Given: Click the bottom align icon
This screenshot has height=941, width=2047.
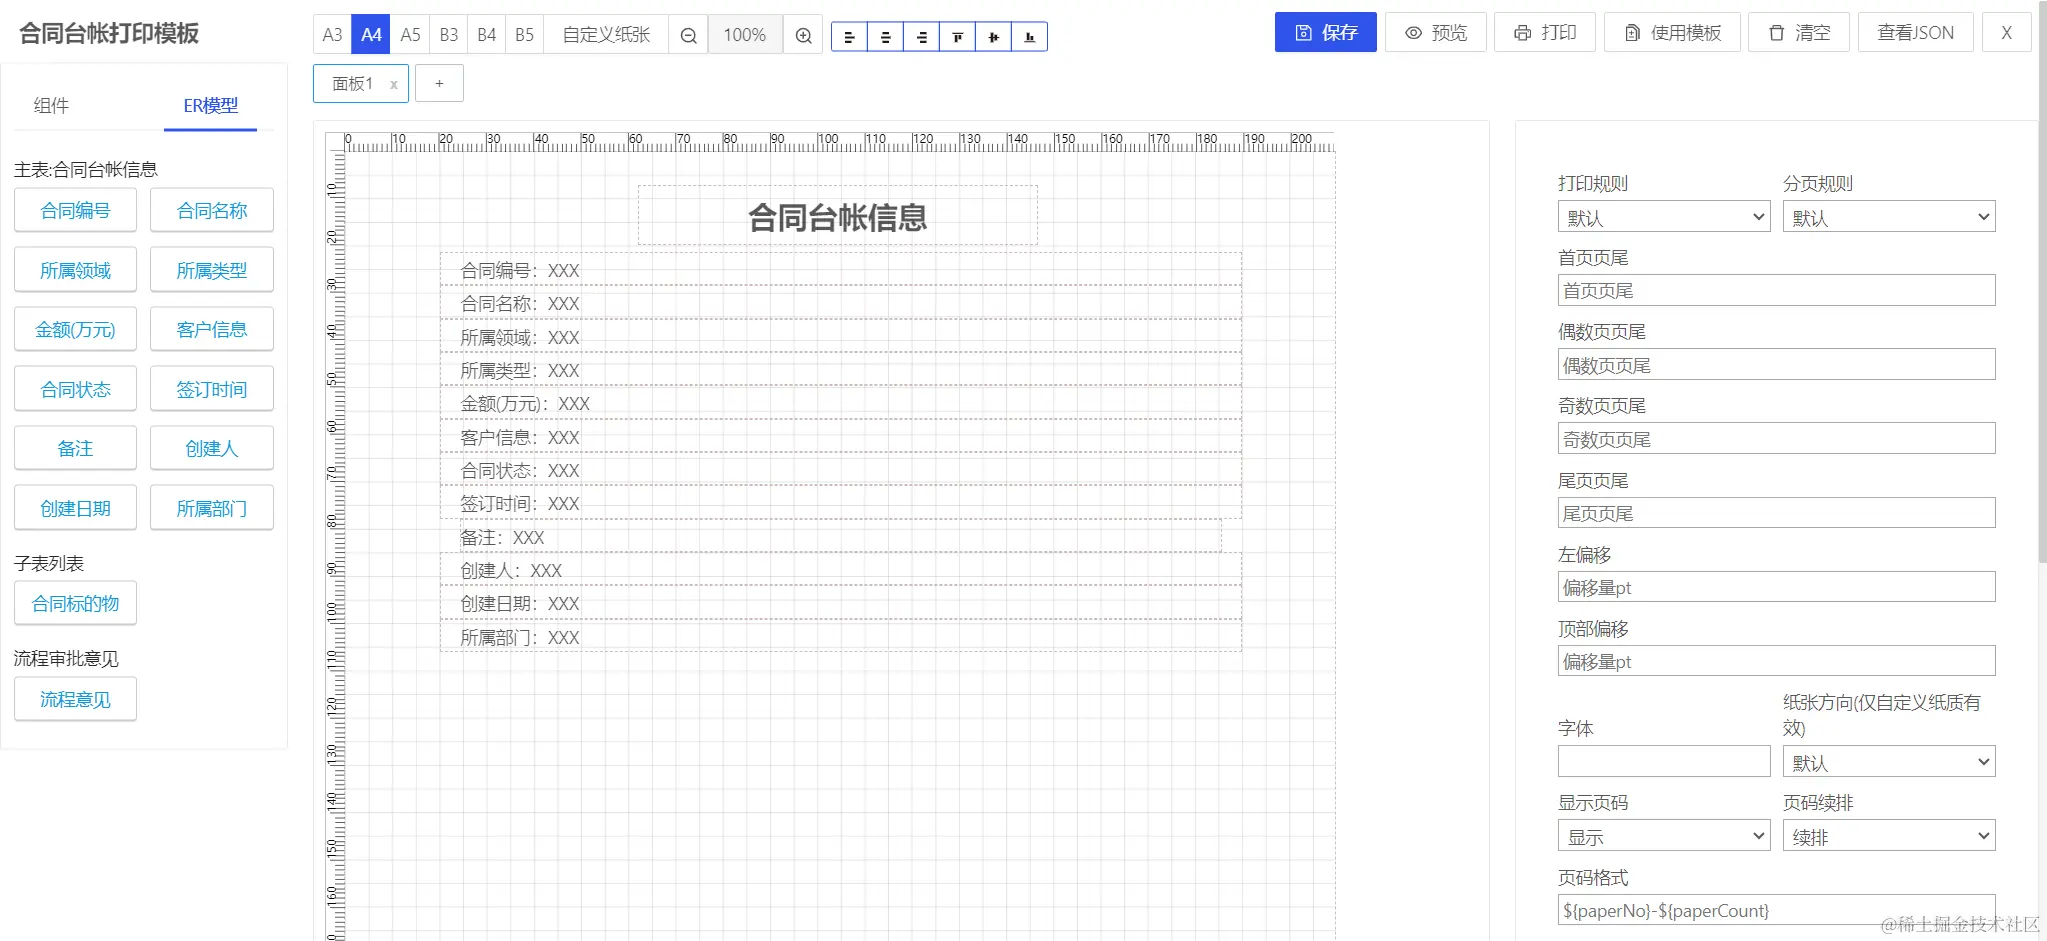Looking at the screenshot, I should click(x=1029, y=36).
